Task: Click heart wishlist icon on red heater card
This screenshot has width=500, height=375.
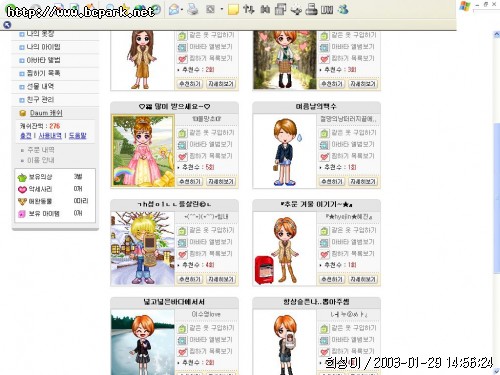Action: (324, 254)
